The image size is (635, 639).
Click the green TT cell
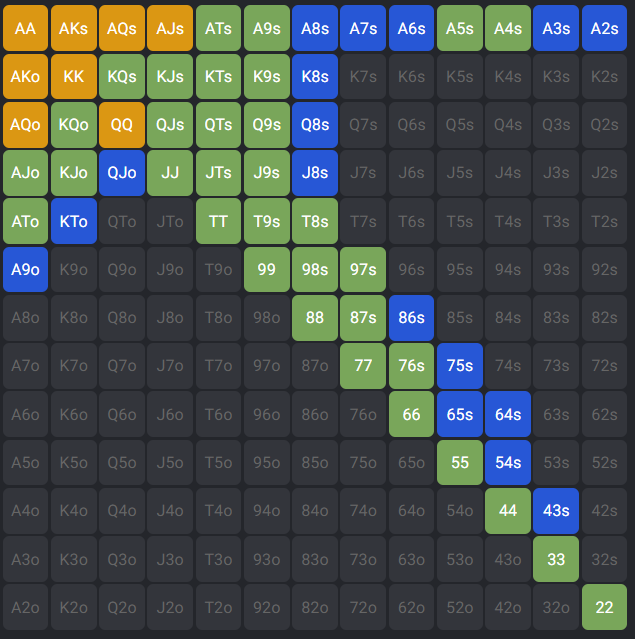[219, 221]
